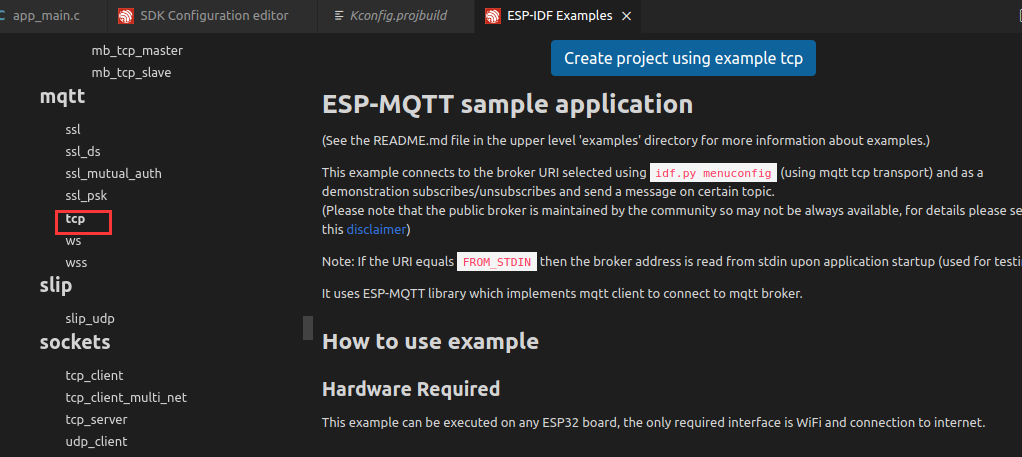Select the ESP-IDF Examples tab
The width and height of the screenshot is (1022, 457).
tap(559, 16)
